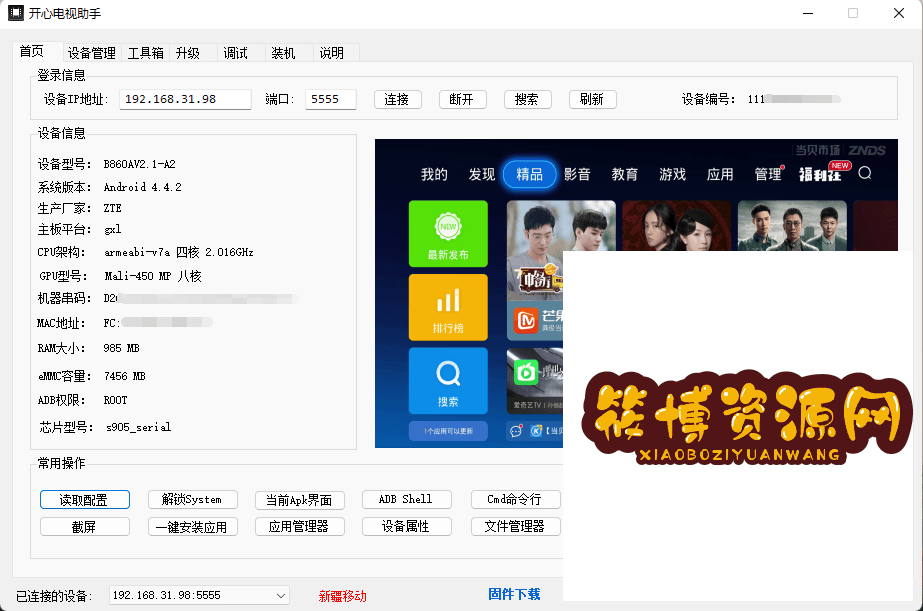Click the 固件下载 link
This screenshot has width=923, height=611.
[514, 594]
